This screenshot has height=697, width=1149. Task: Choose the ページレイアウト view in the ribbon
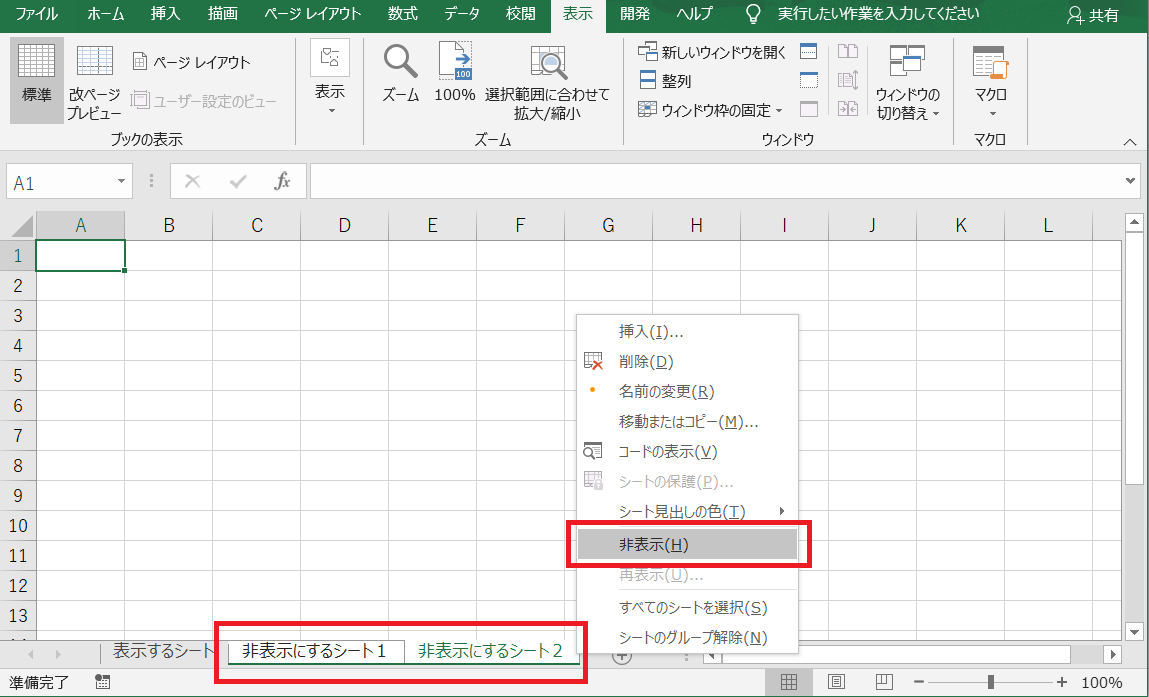pyautogui.click(x=192, y=62)
